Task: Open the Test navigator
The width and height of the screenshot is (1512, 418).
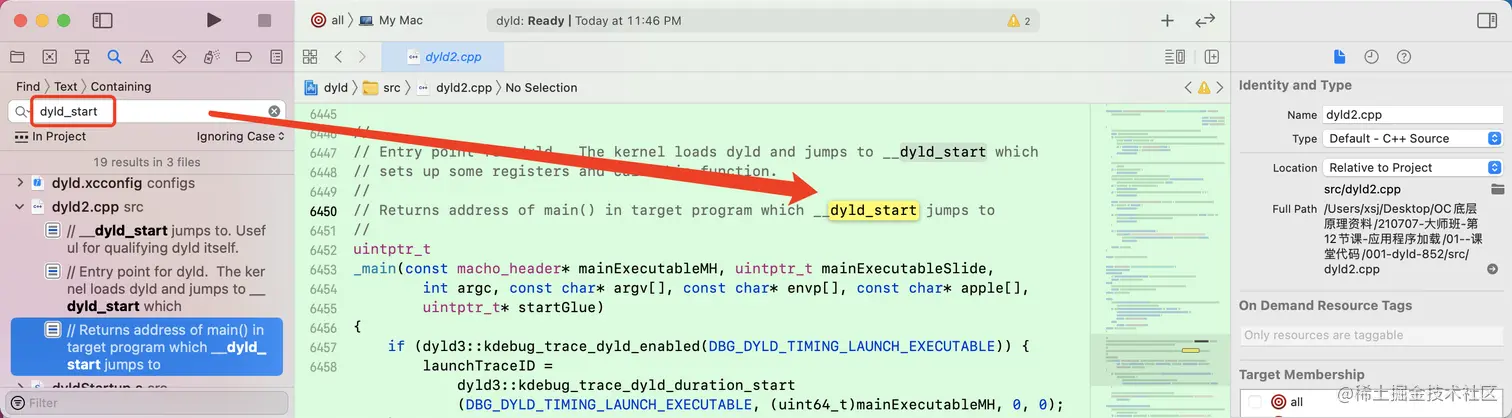Action: pyautogui.click(x=179, y=57)
